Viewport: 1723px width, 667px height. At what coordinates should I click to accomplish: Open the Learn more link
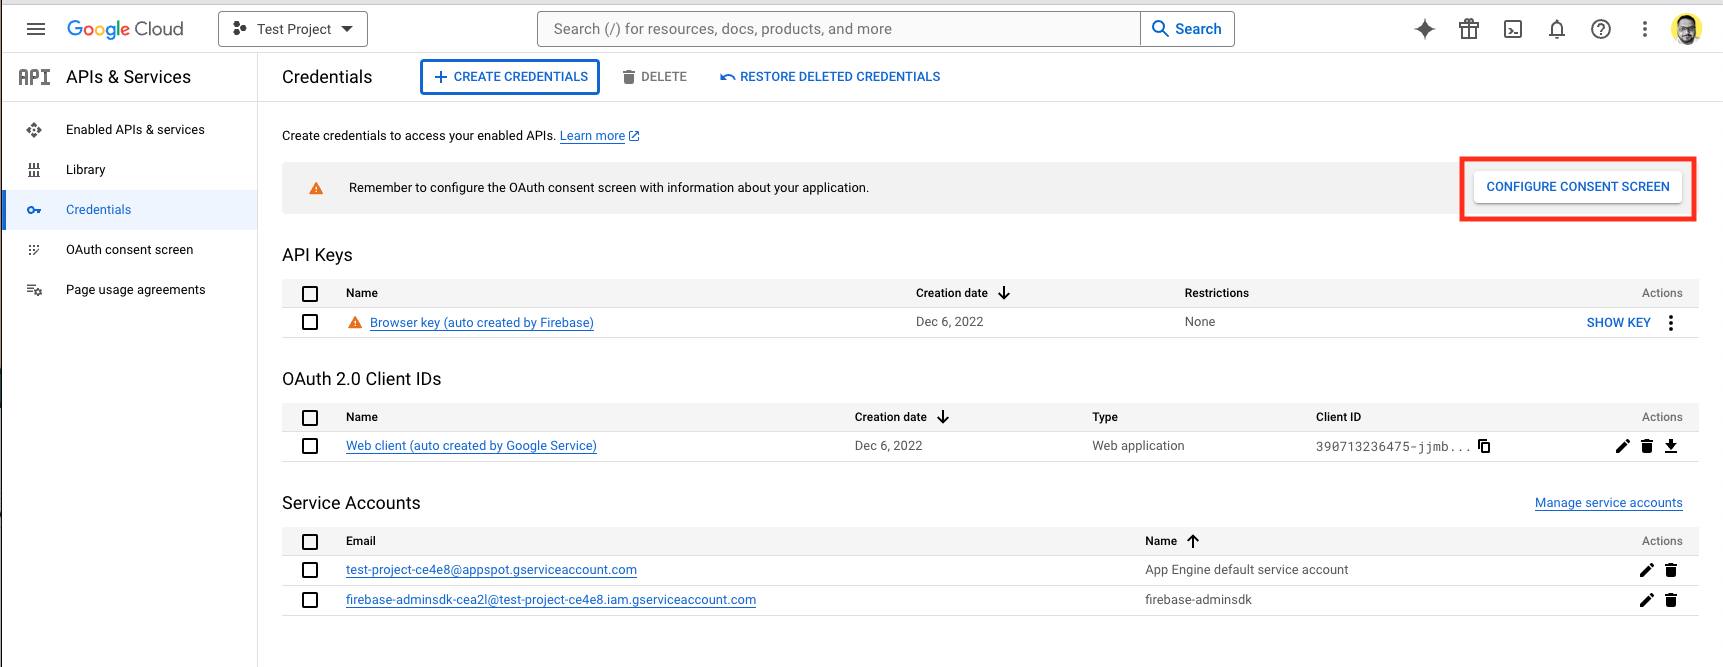pyautogui.click(x=599, y=136)
